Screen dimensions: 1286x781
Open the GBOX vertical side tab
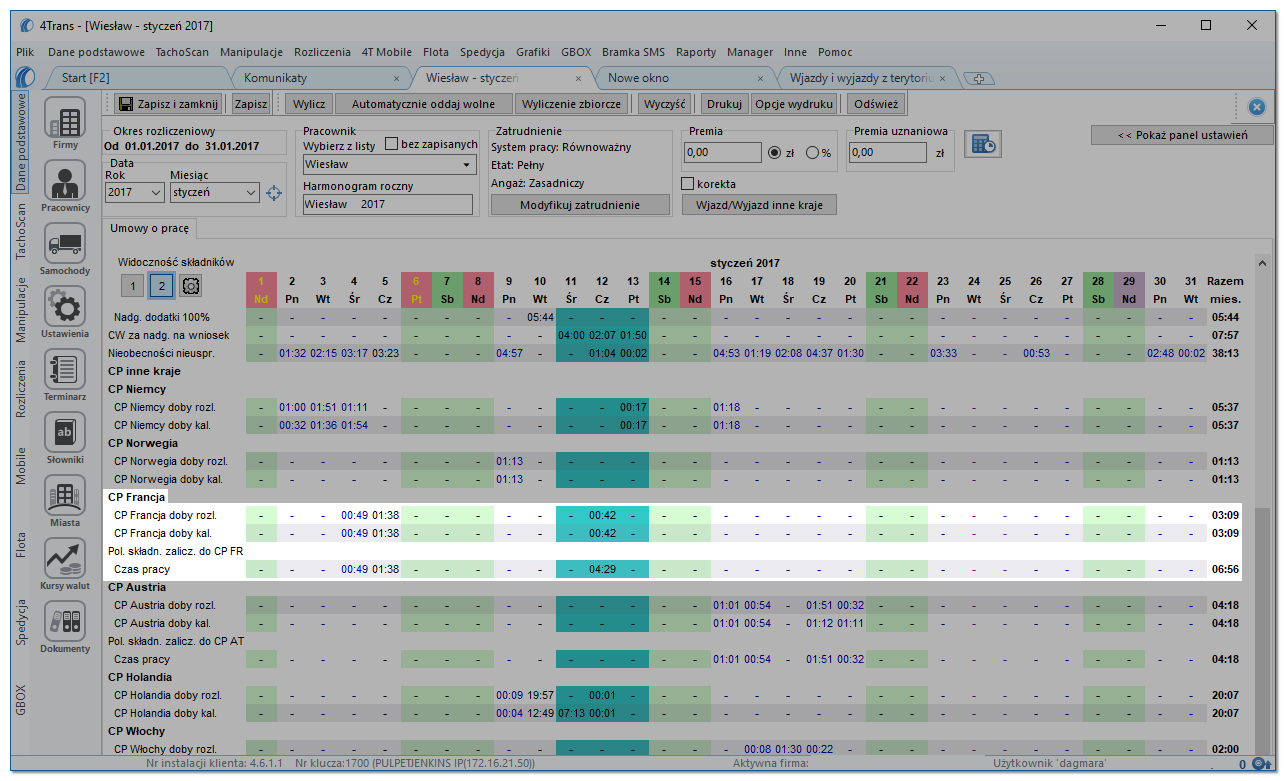tap(22, 700)
